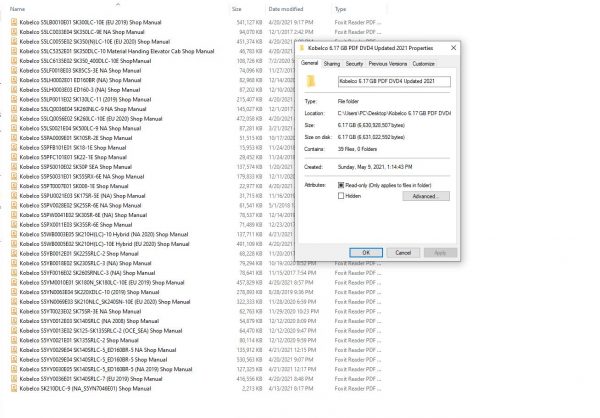The width and height of the screenshot is (600, 418).
Task: Click PDF icon of SK260NLC-9 NA manual
Action: click(14, 109)
